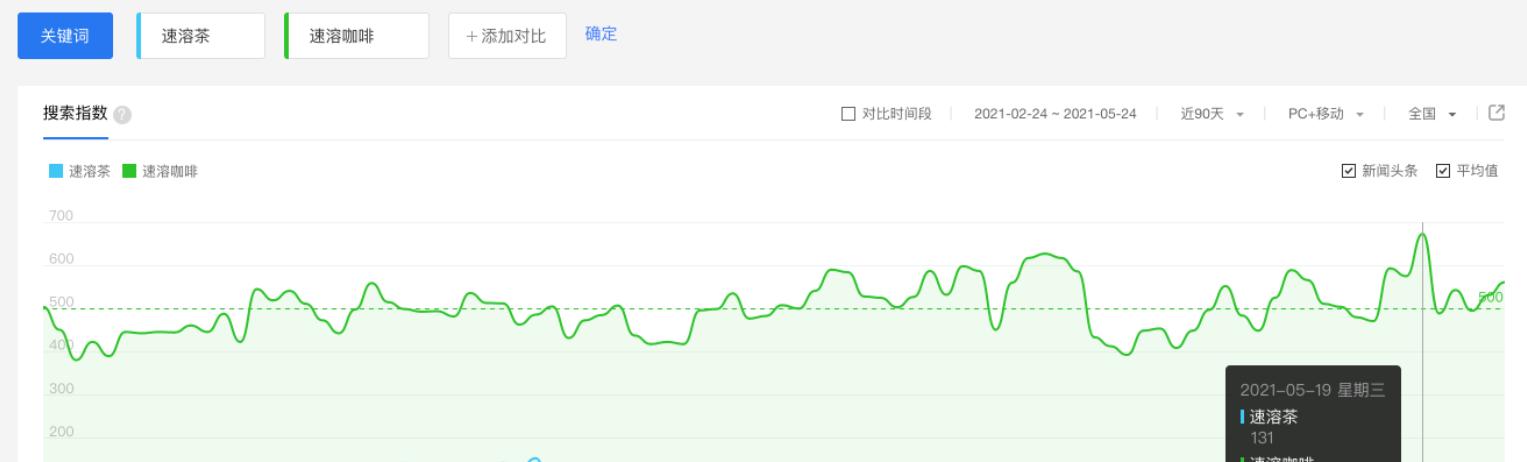Click the 搜索指数 tab title

coord(75,113)
